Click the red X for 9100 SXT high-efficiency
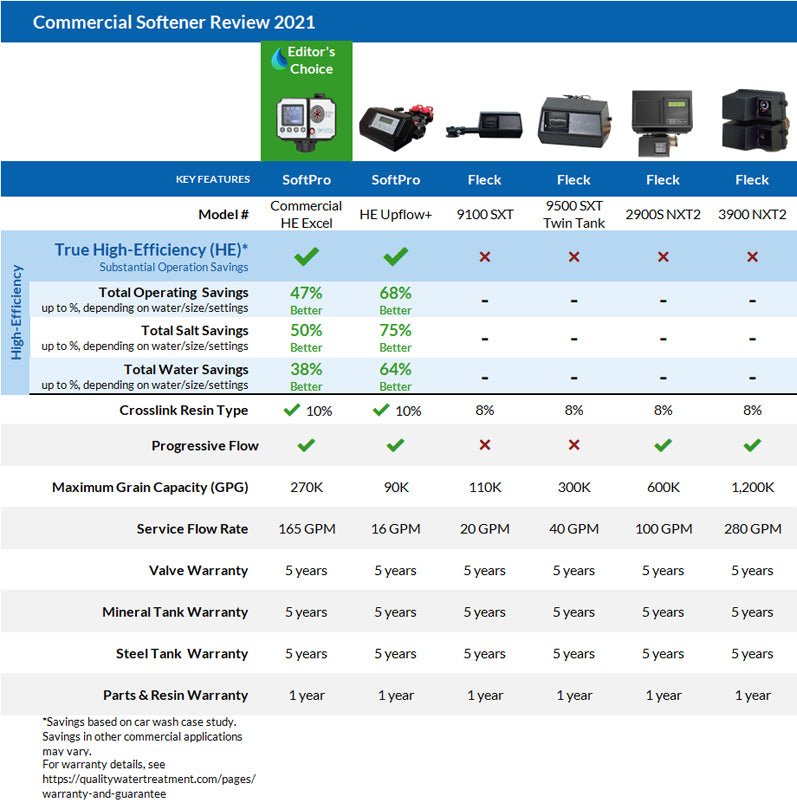The height and width of the screenshot is (800, 797). click(x=485, y=257)
